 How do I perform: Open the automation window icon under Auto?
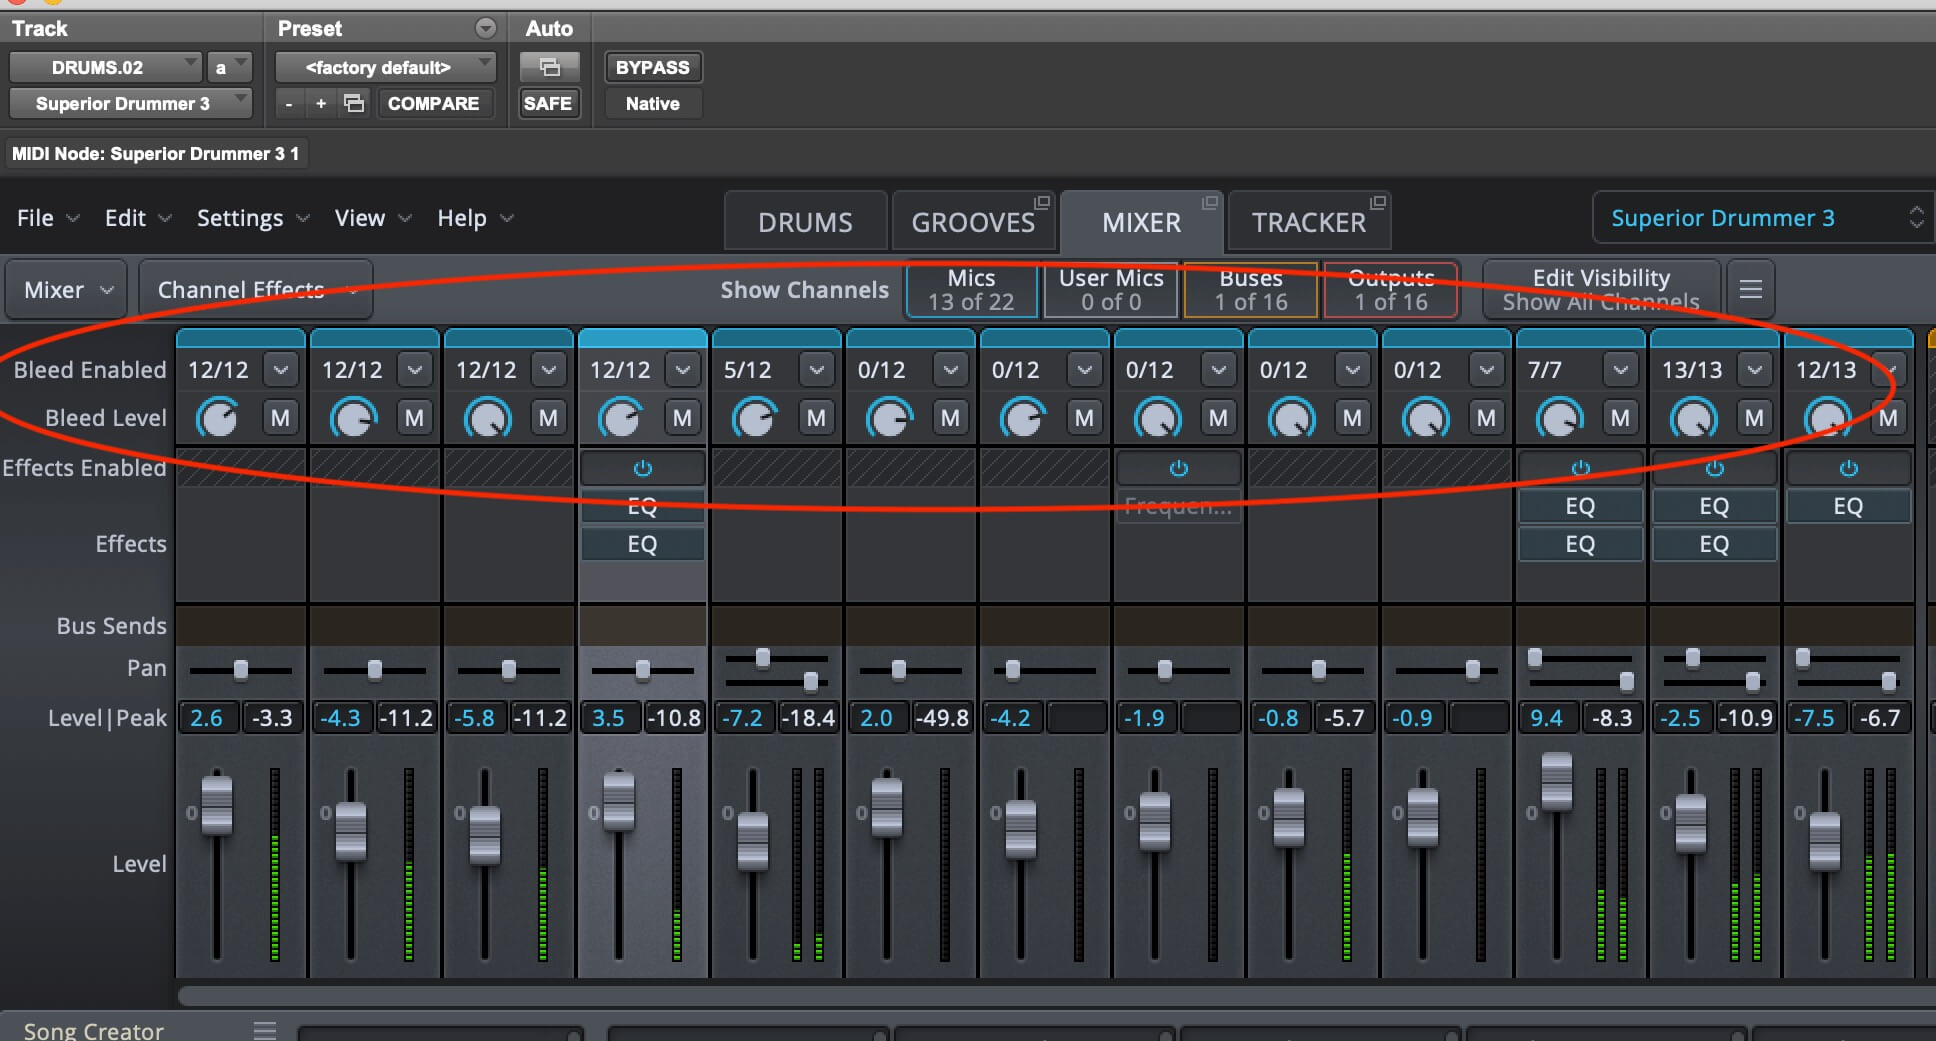(549, 67)
